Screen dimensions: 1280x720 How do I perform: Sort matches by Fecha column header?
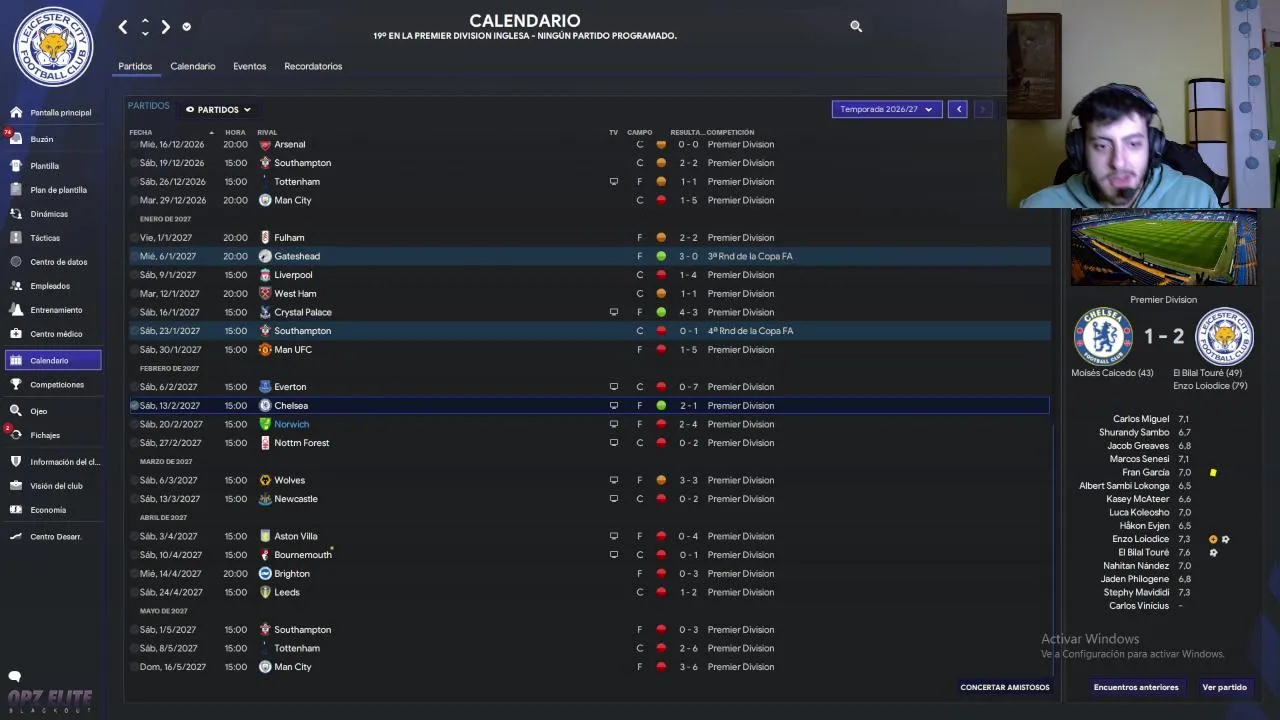pos(141,132)
